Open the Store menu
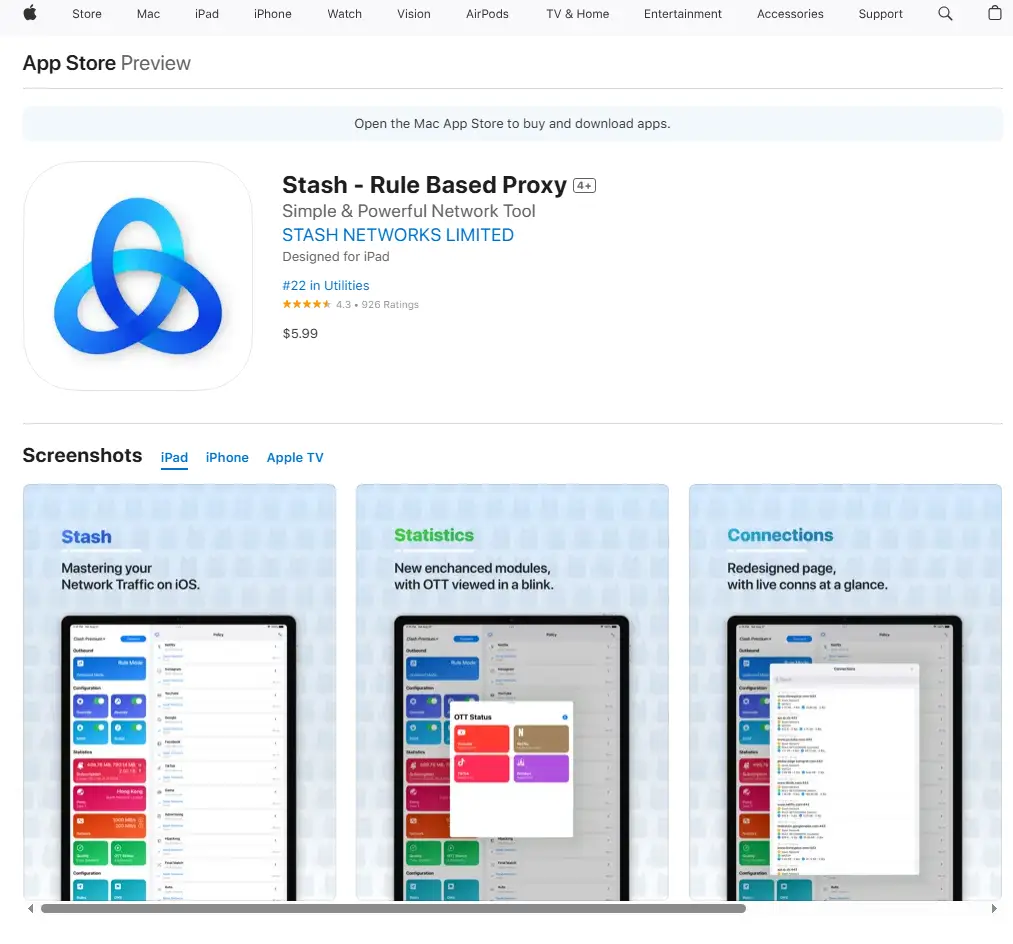 coord(87,14)
